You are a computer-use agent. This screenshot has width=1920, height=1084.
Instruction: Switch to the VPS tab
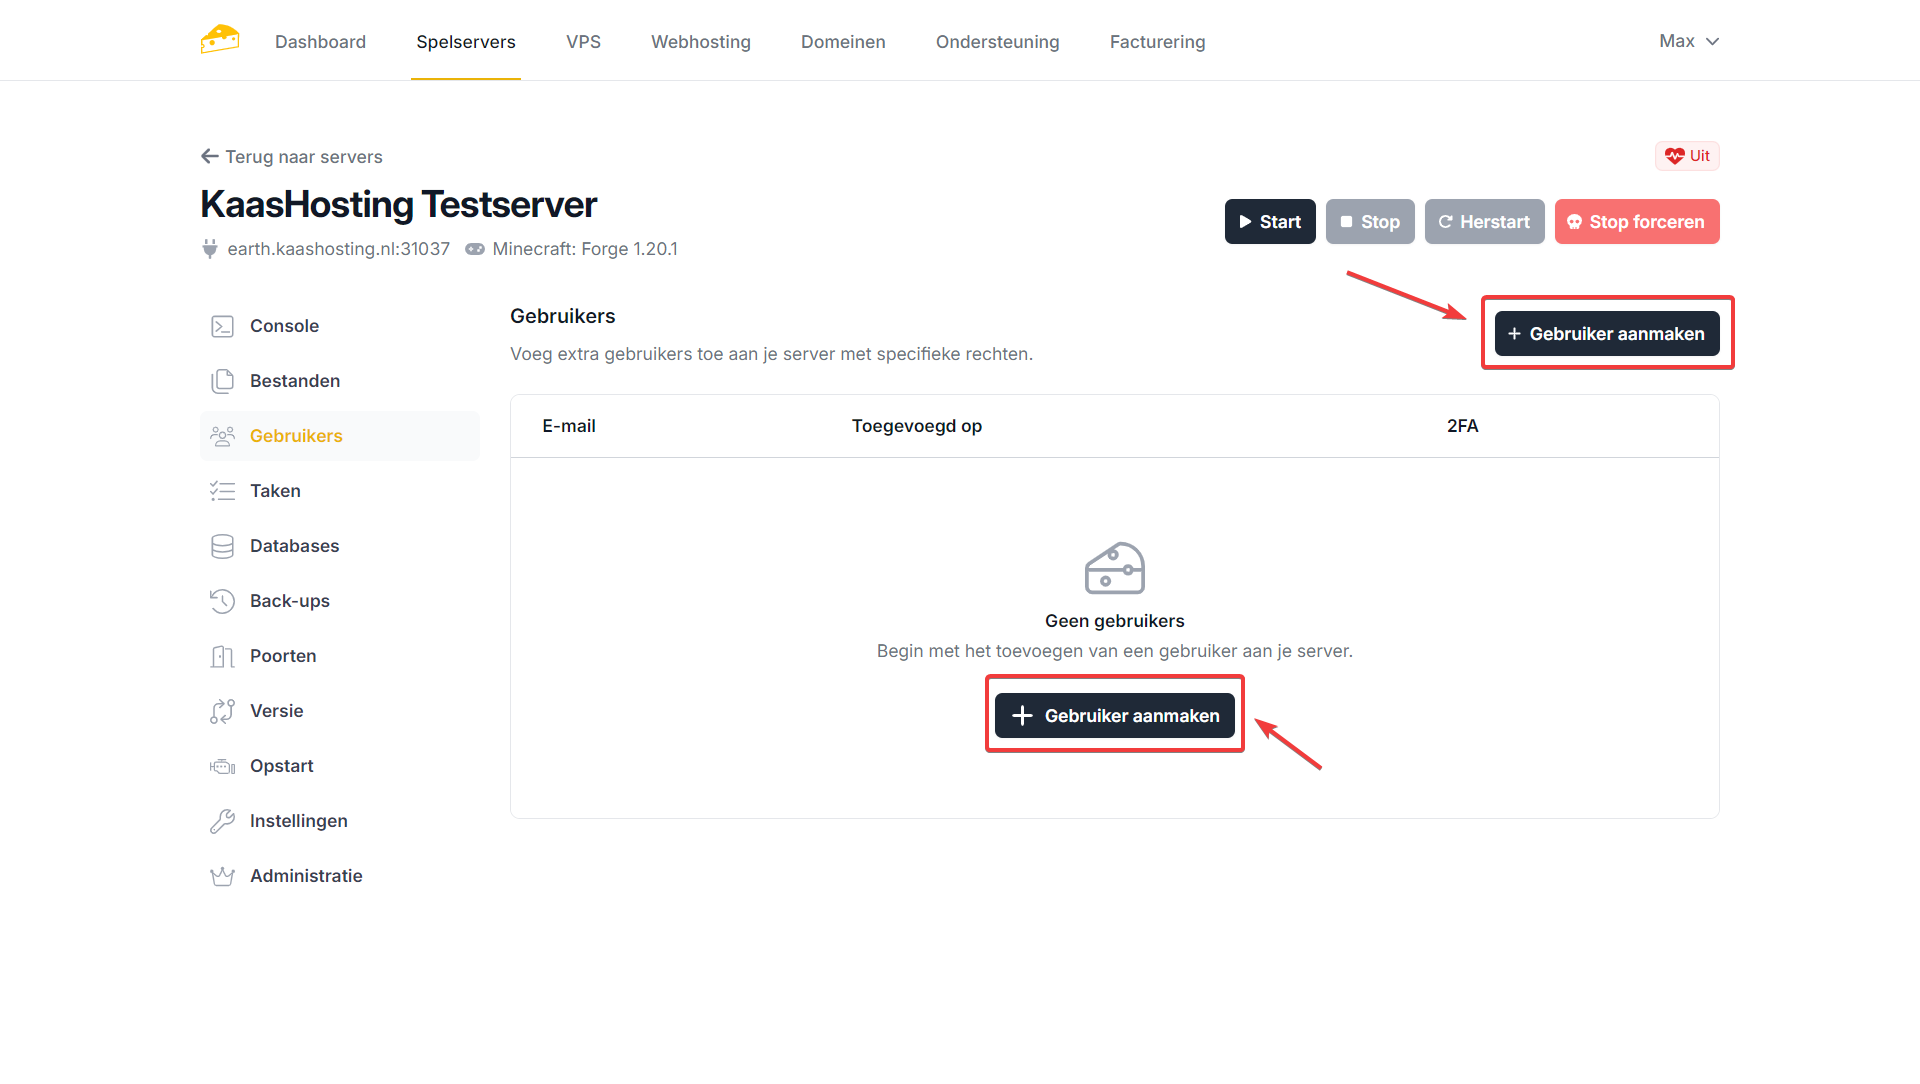click(x=583, y=42)
